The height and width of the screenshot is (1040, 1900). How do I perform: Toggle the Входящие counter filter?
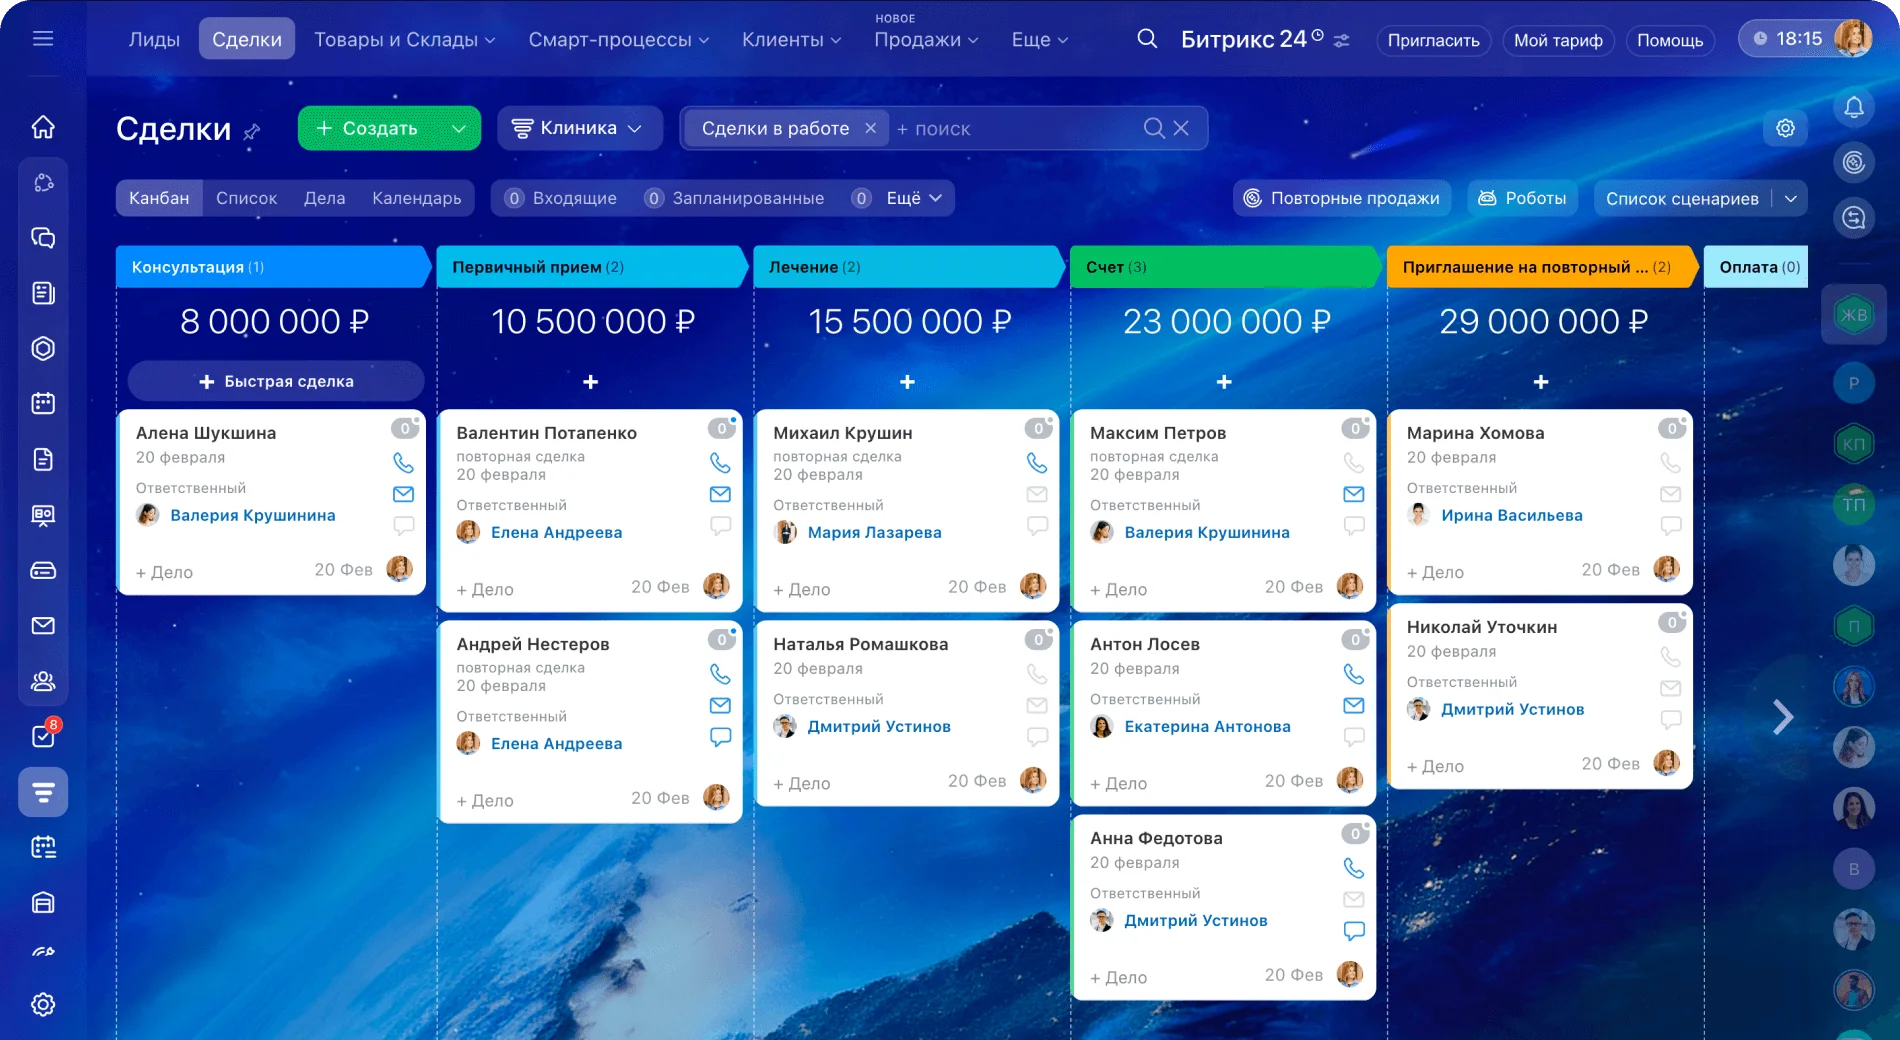(x=560, y=198)
